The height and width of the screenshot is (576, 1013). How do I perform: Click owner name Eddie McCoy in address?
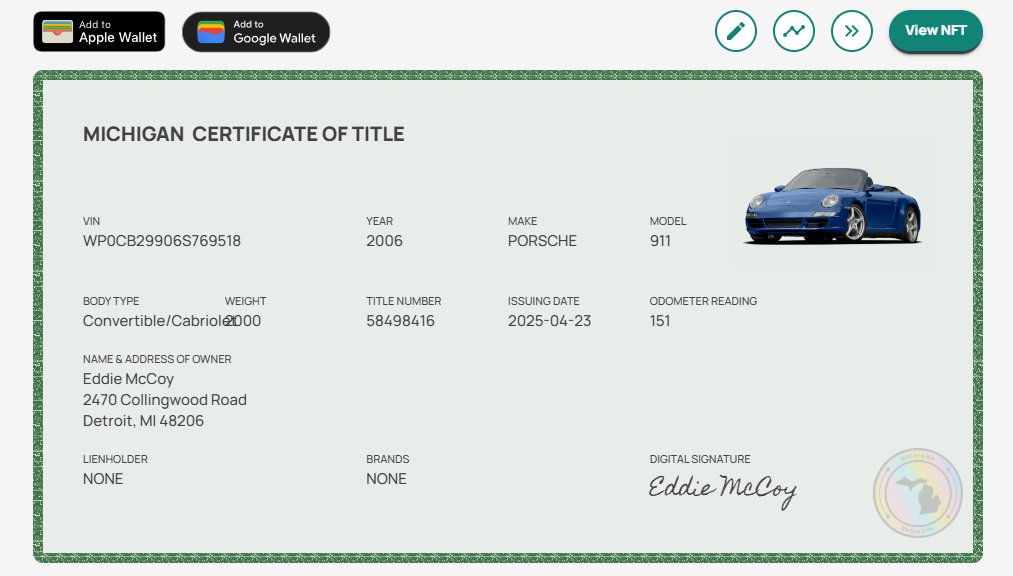click(x=128, y=379)
